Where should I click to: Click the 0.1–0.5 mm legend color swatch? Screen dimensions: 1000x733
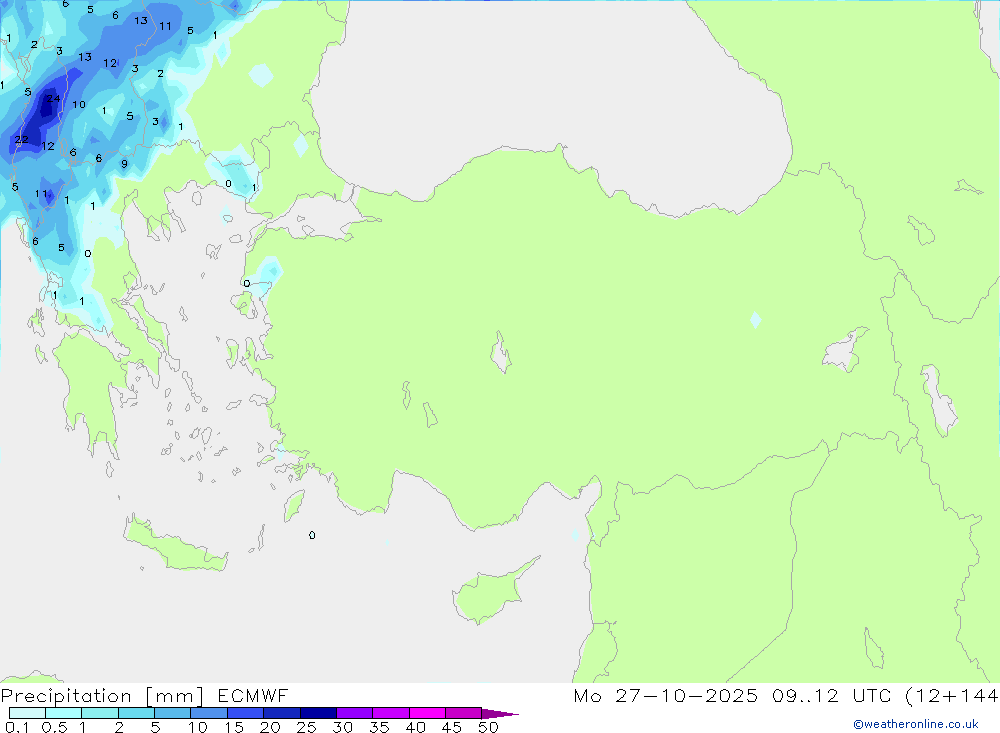pos(27,713)
